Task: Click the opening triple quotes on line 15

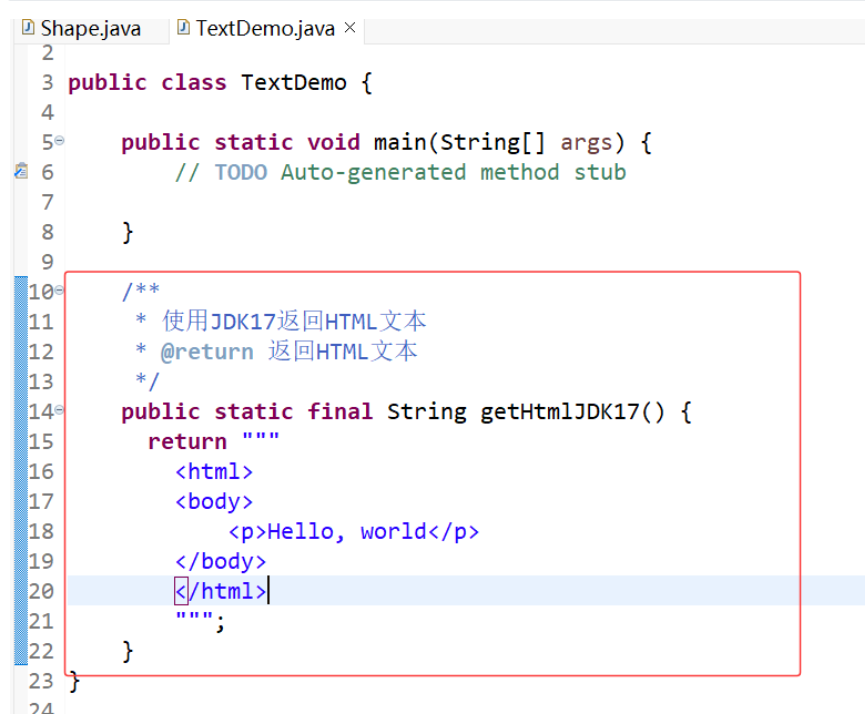Action: pos(261,437)
